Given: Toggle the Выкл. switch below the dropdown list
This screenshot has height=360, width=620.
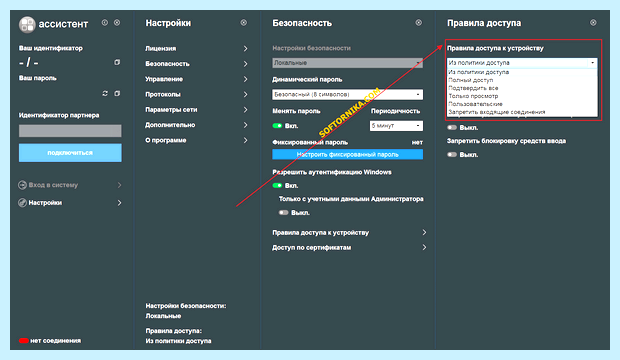Looking at the screenshot, I should coord(452,127).
